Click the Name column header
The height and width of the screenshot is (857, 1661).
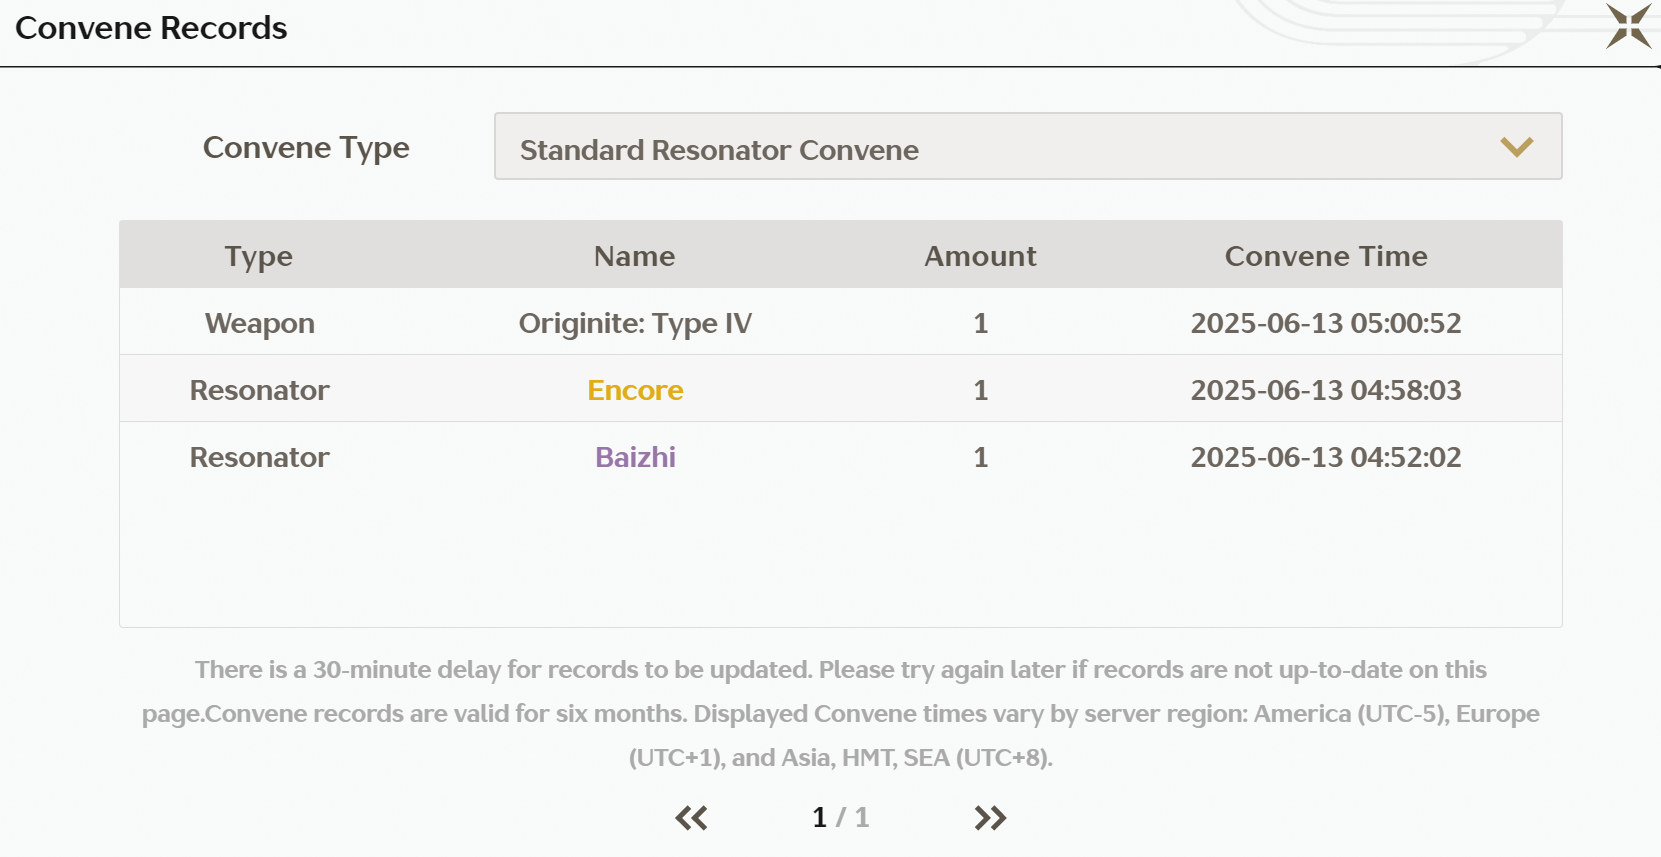pos(635,256)
